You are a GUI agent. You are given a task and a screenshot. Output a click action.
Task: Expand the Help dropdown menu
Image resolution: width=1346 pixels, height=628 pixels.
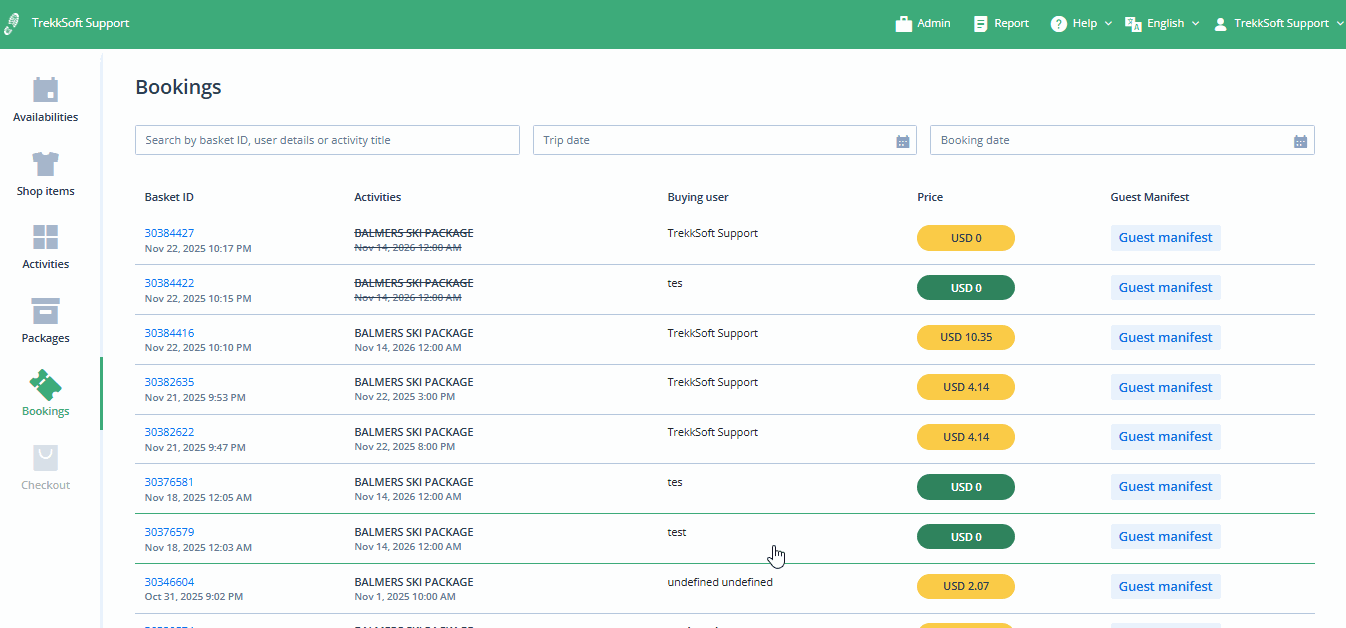tap(1082, 24)
